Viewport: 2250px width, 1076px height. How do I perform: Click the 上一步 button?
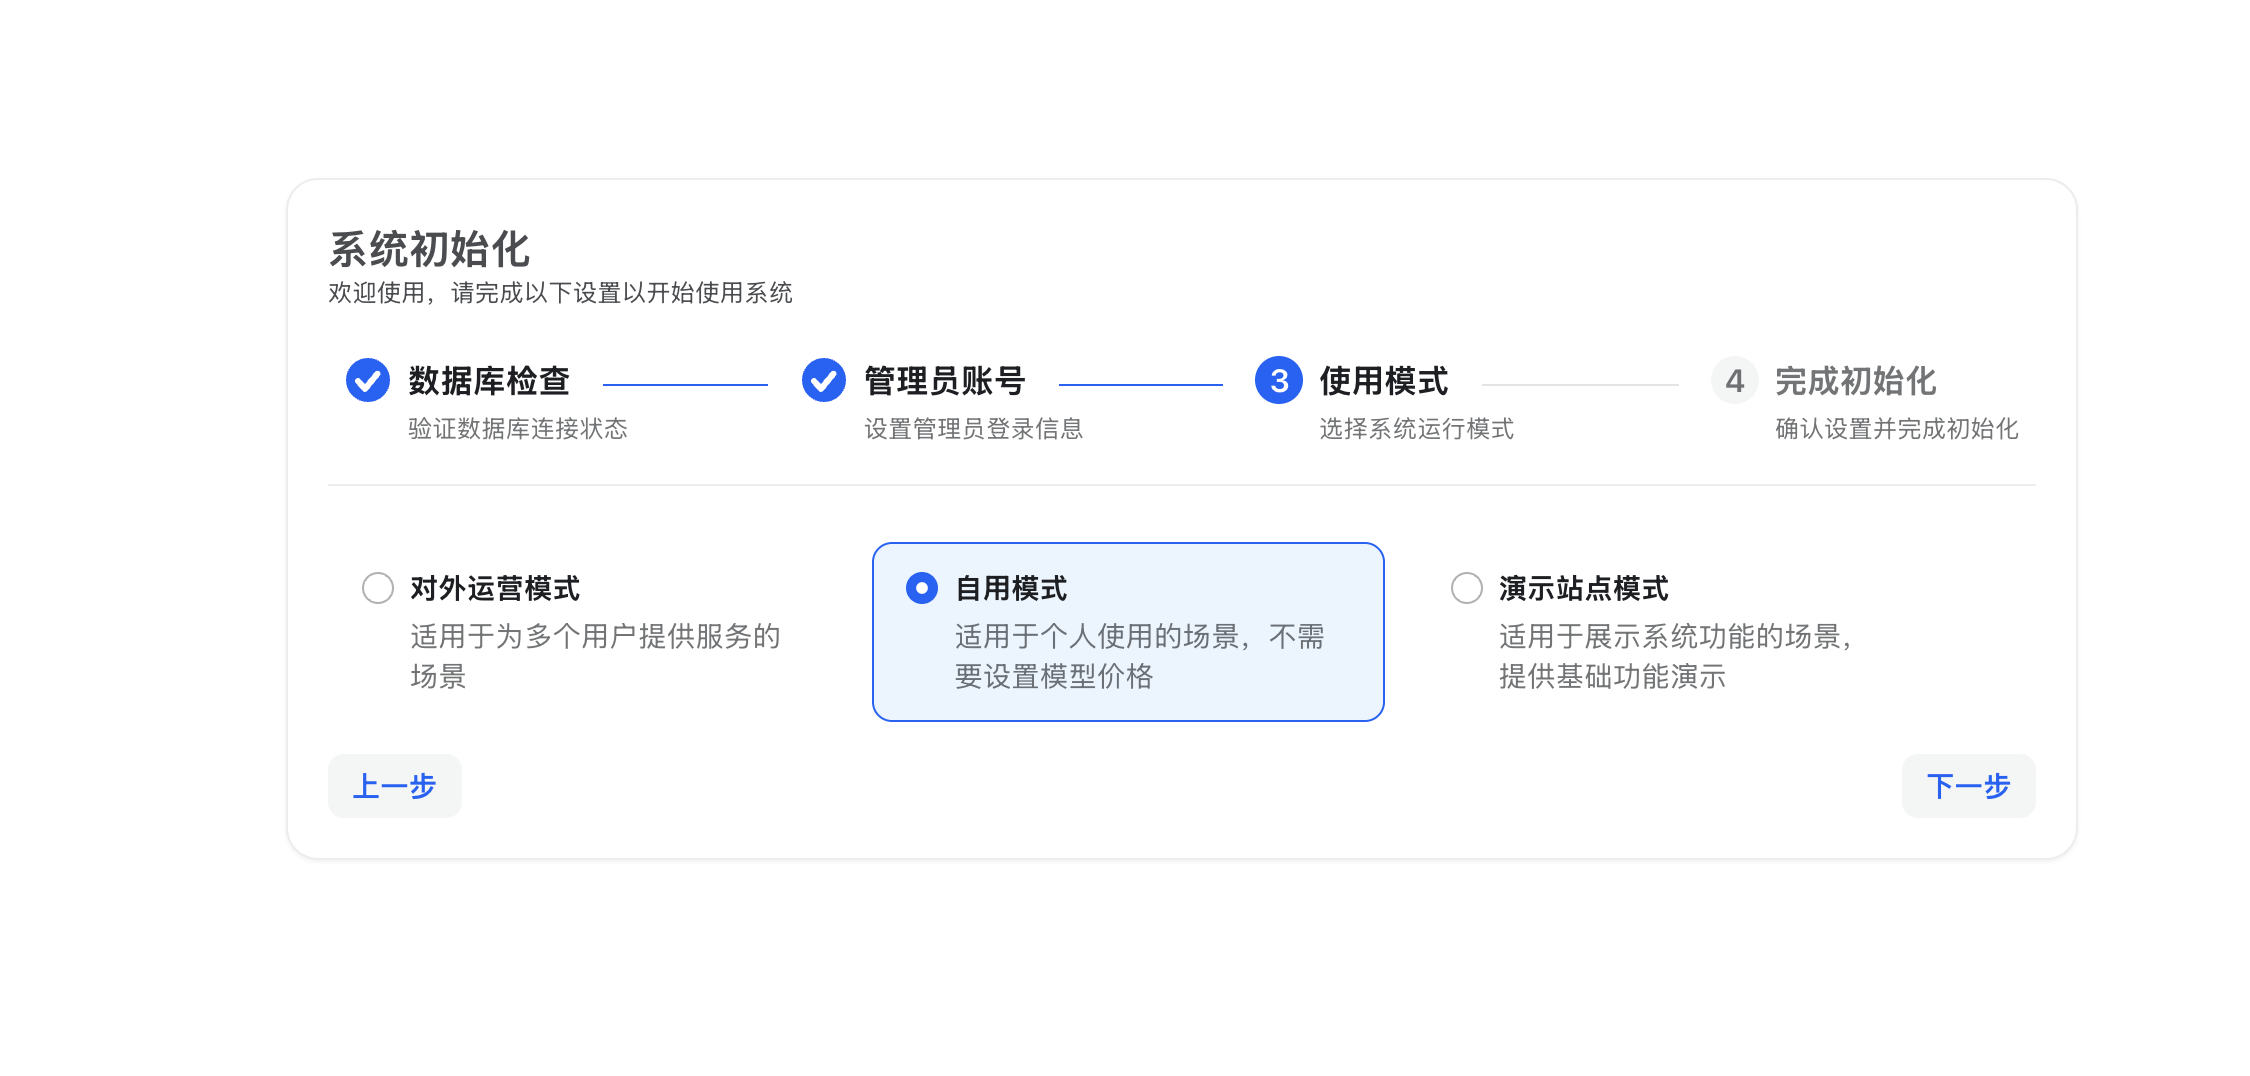click(x=395, y=786)
